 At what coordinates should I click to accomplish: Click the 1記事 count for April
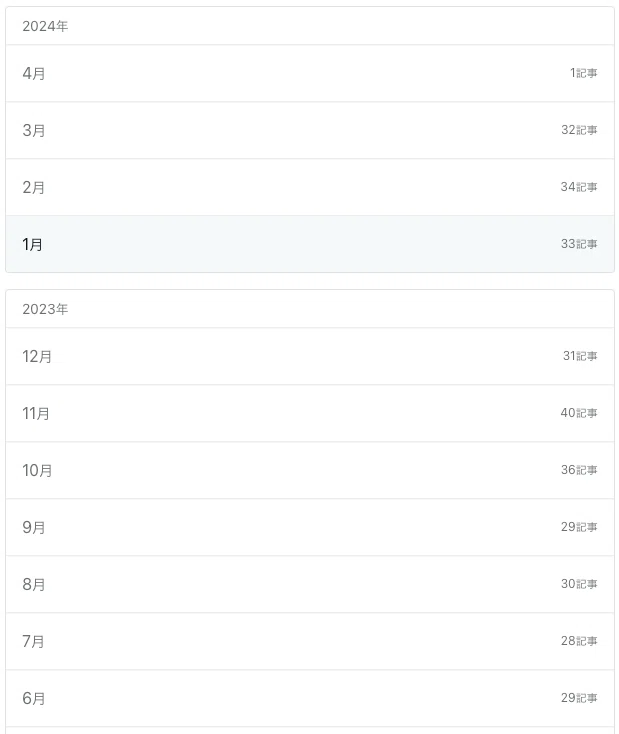583,73
